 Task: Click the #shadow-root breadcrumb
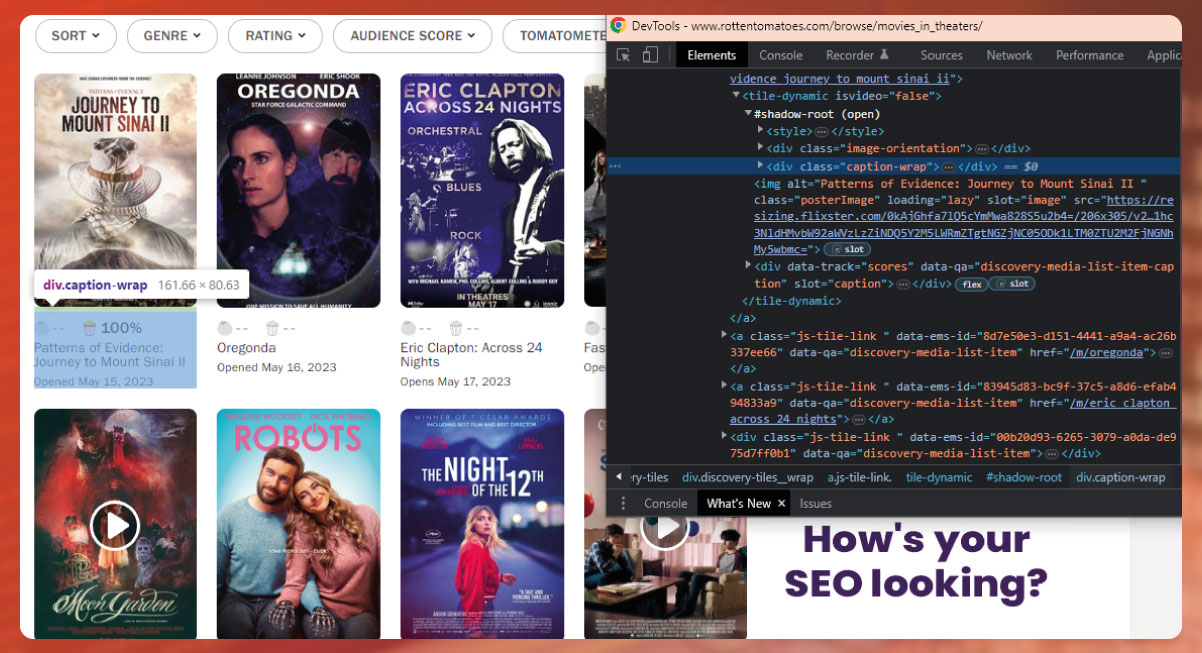pos(1024,477)
